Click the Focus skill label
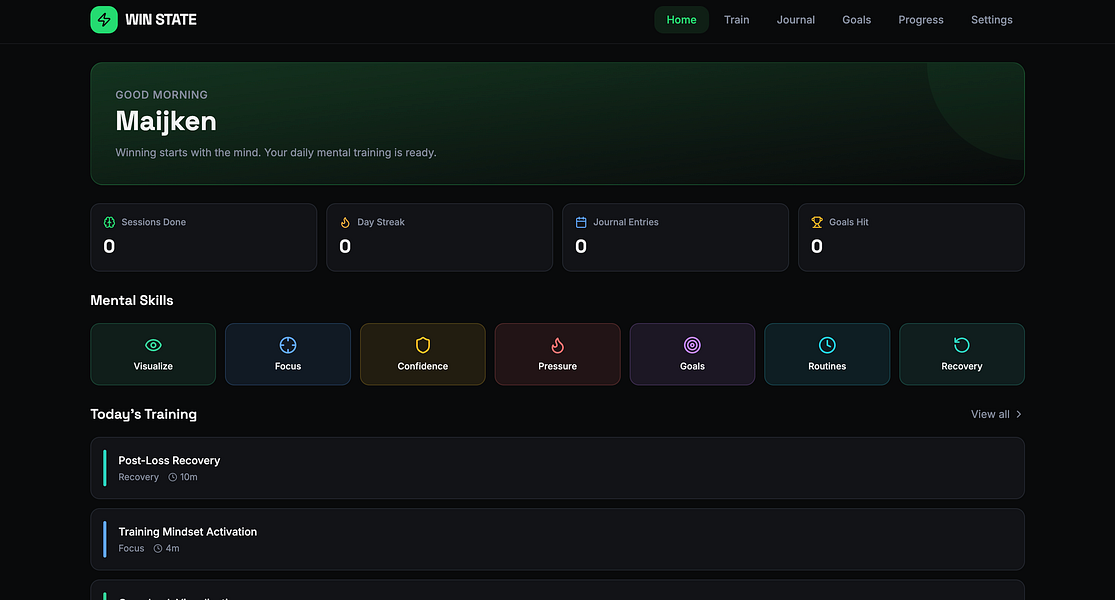Screen dimensions: 1115x600 tap(288, 366)
